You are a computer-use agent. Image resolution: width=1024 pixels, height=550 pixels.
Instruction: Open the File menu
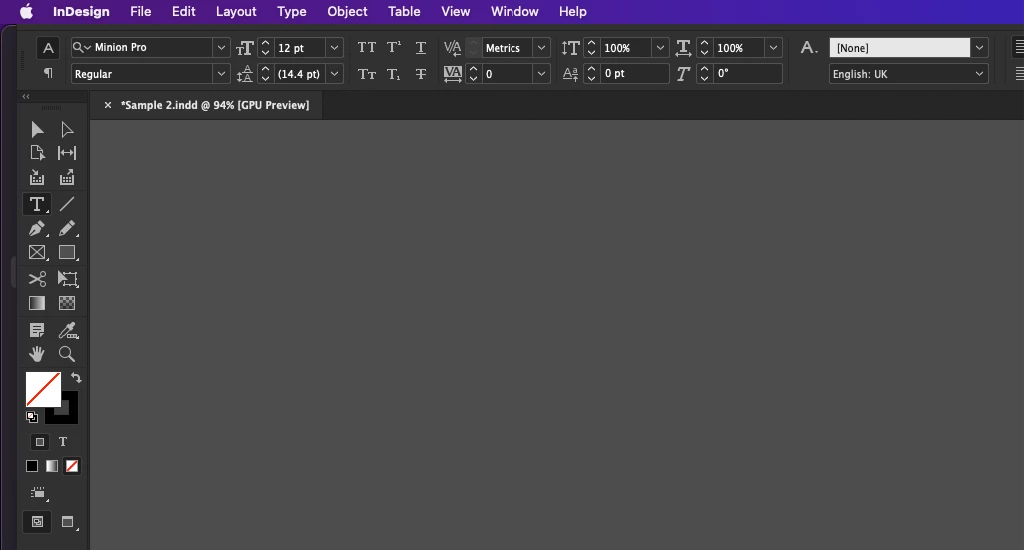click(x=140, y=12)
